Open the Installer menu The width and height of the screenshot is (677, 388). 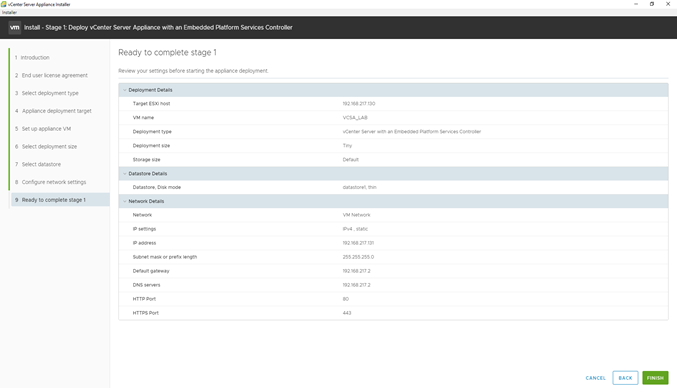(9, 13)
